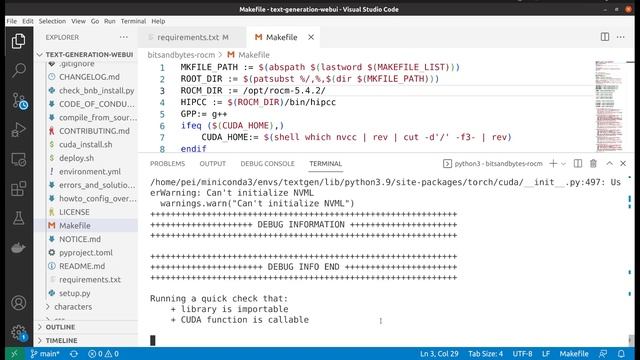Create a new terminal with plus icon
The image size is (640, 360).
(x=553, y=164)
